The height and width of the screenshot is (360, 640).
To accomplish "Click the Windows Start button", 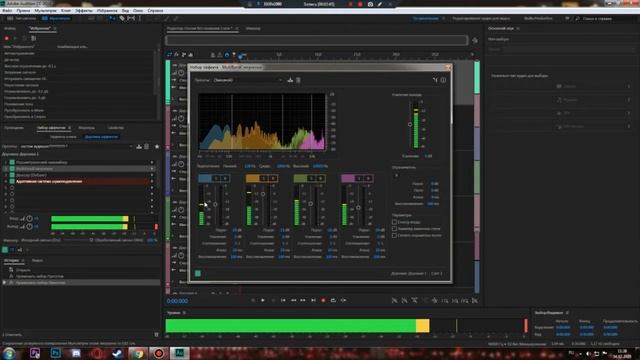I will (9, 353).
